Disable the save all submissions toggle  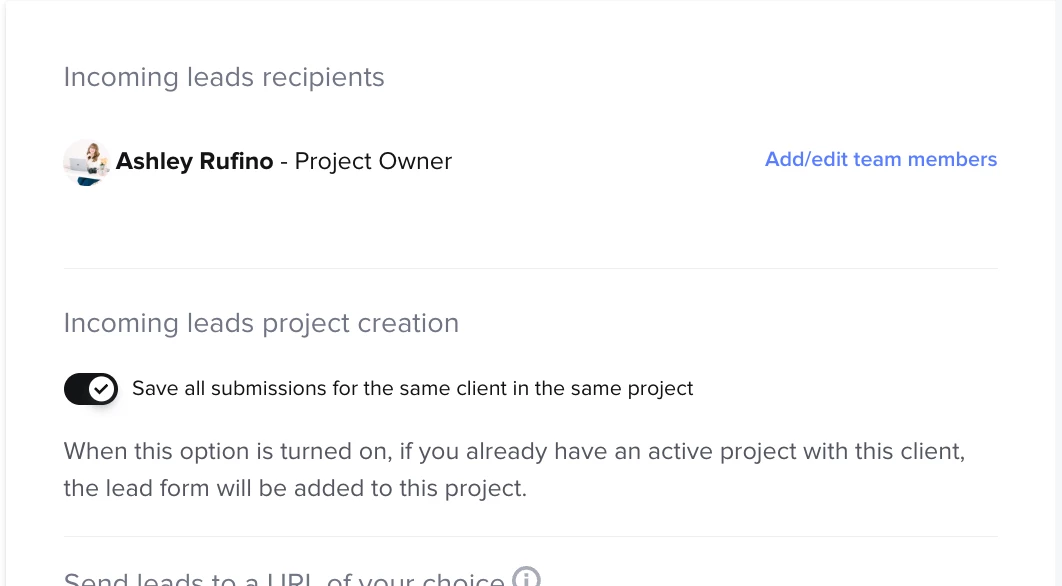click(x=91, y=389)
